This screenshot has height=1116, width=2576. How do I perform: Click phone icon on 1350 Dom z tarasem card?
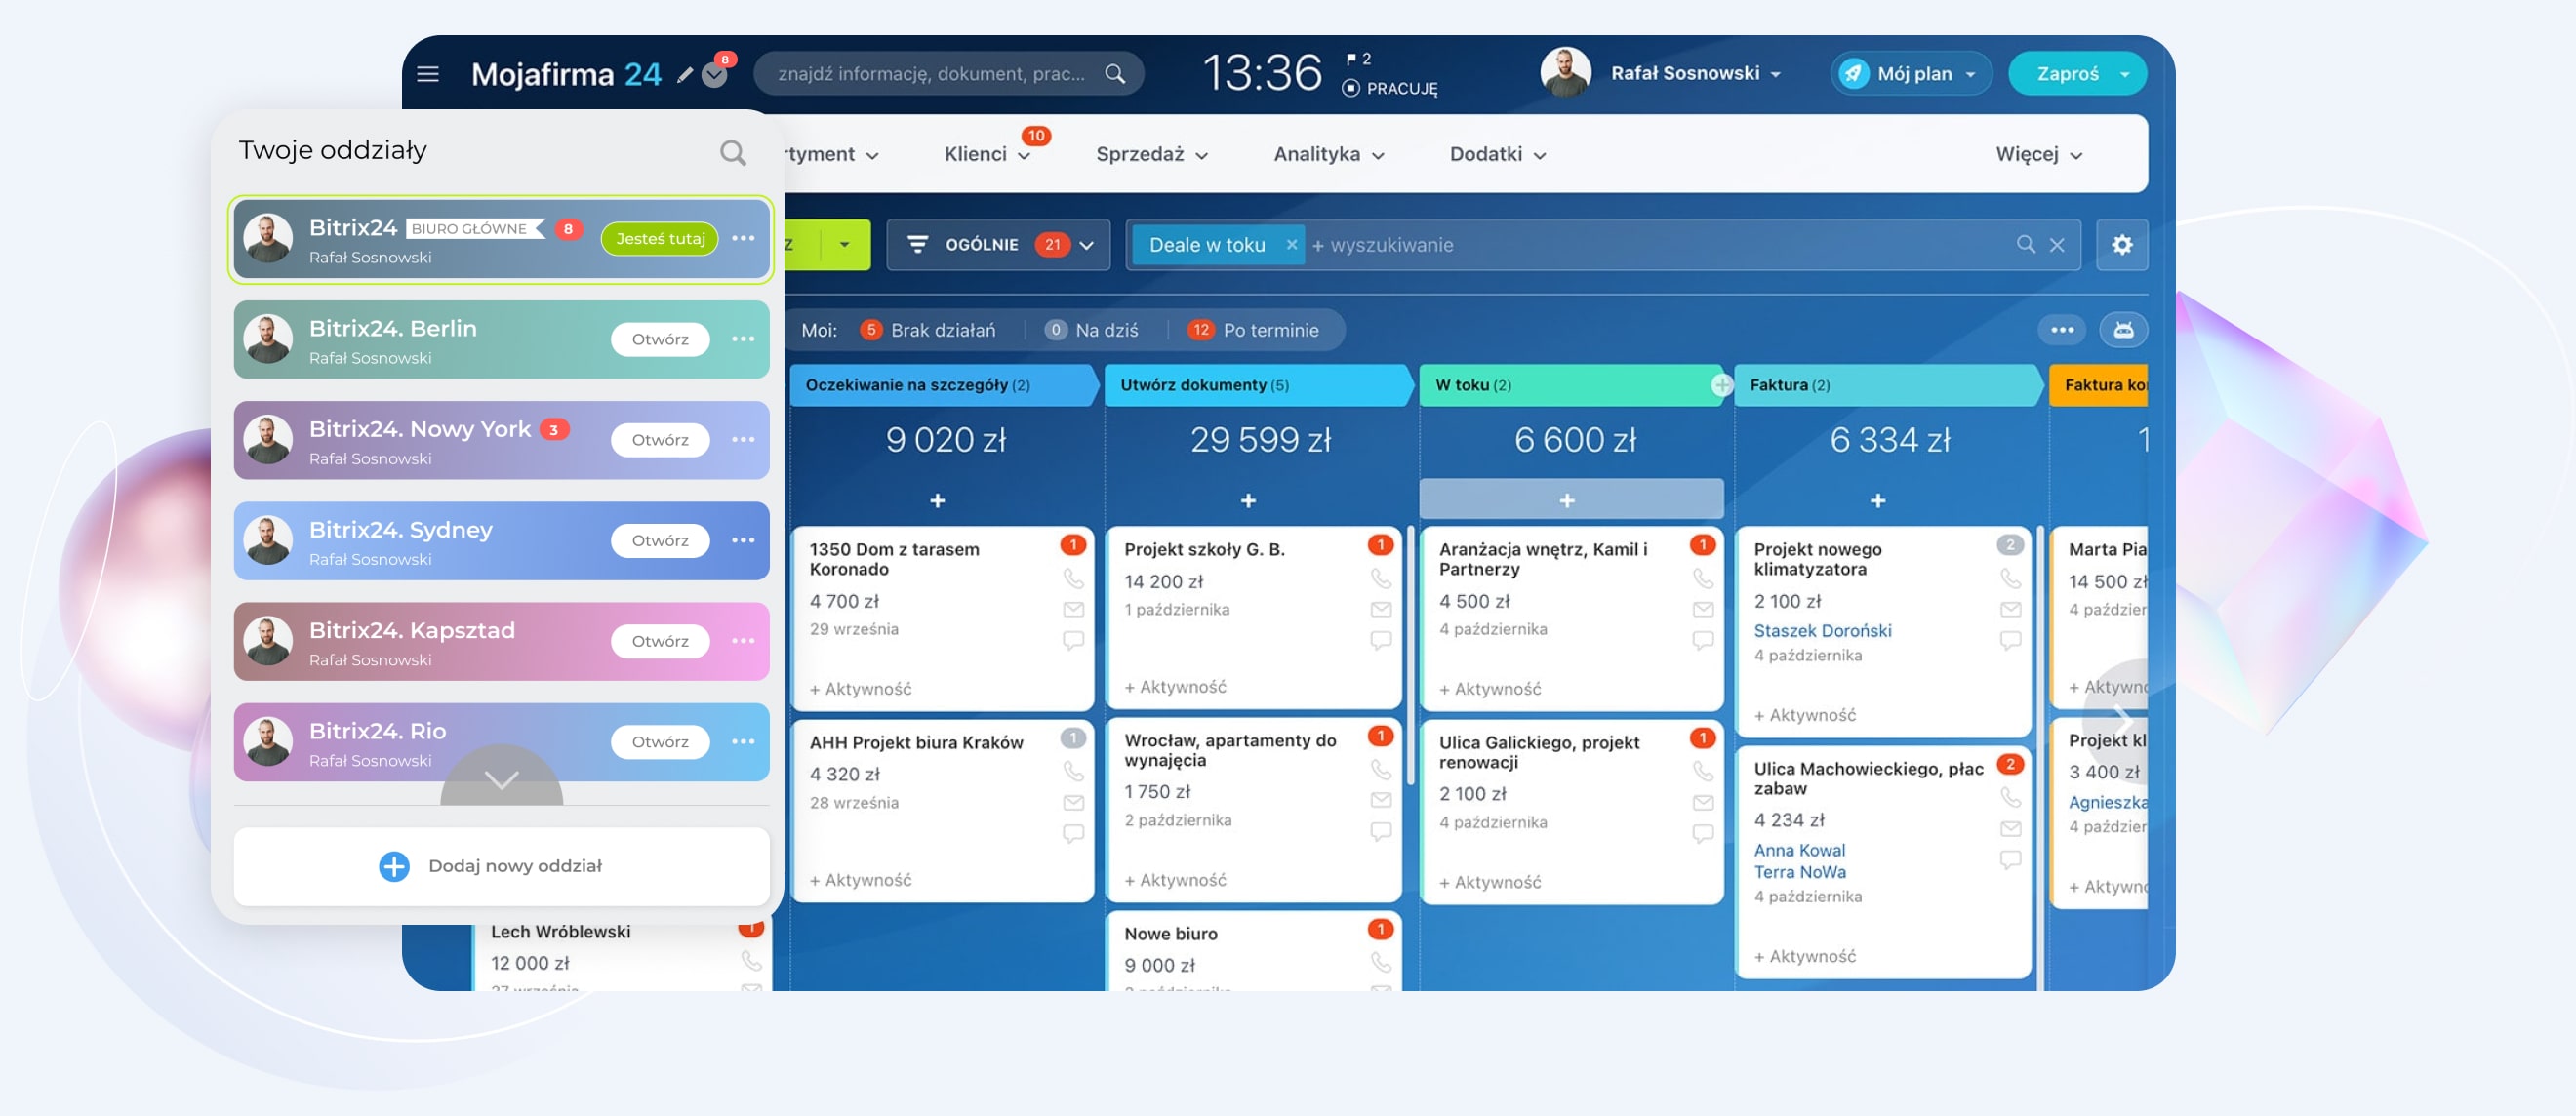point(1072,578)
